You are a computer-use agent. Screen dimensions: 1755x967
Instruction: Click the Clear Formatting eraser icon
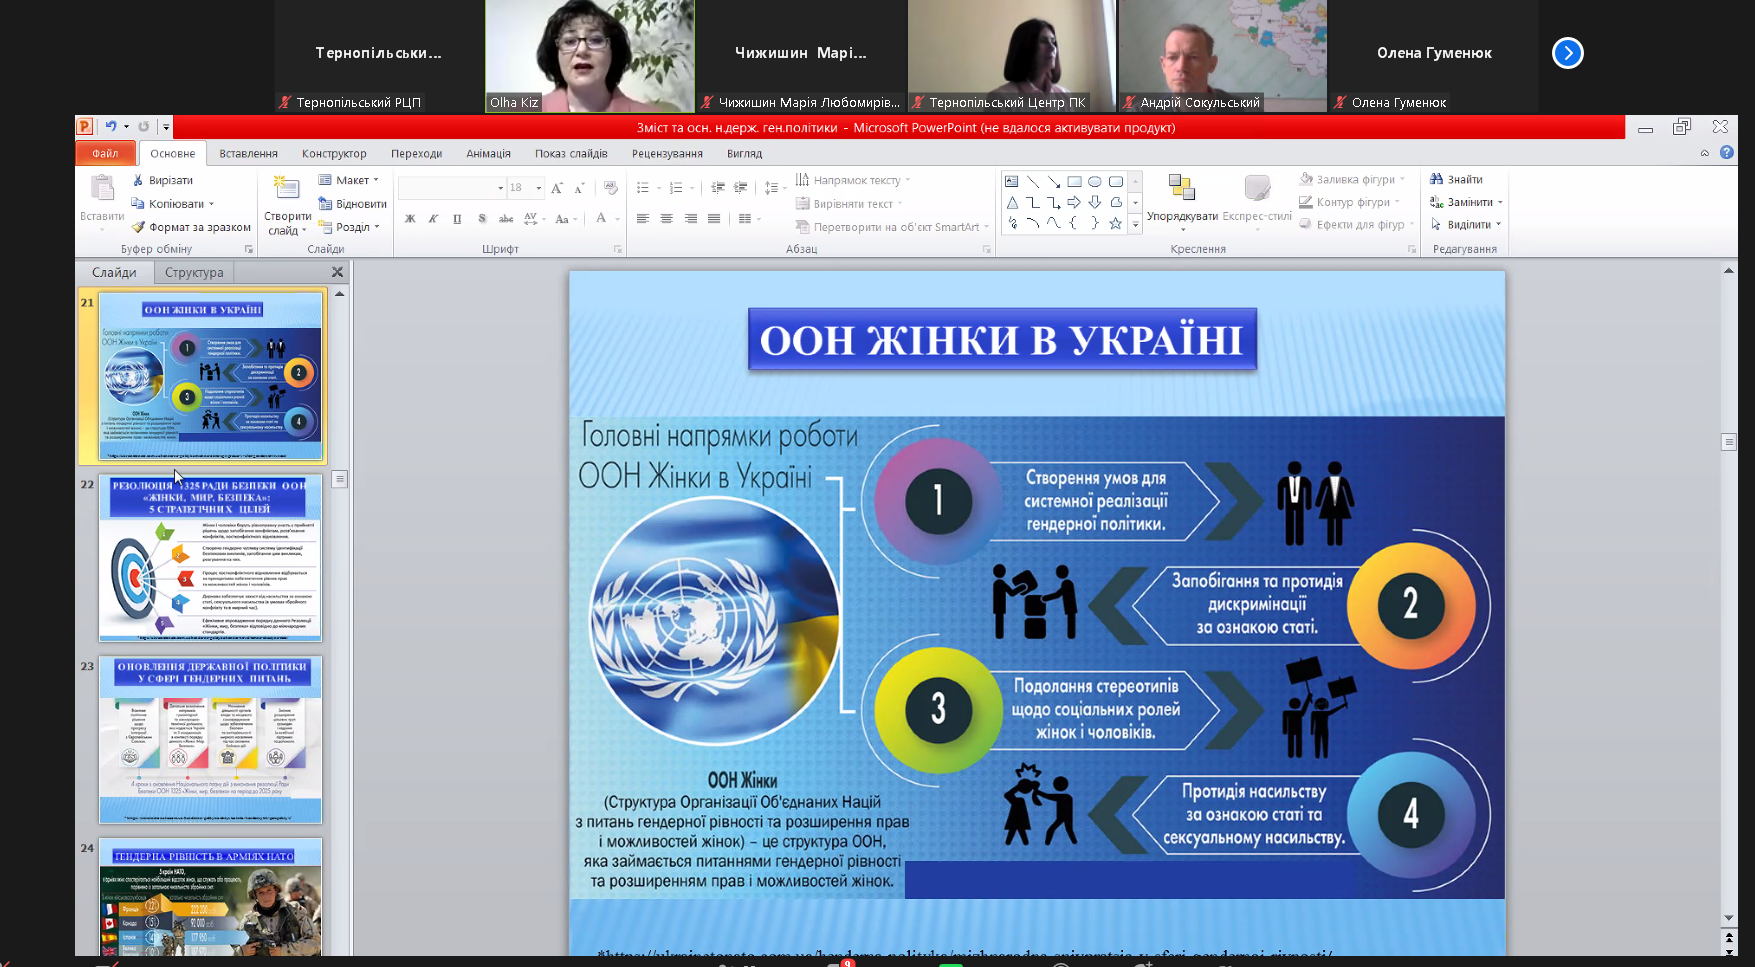(x=611, y=188)
